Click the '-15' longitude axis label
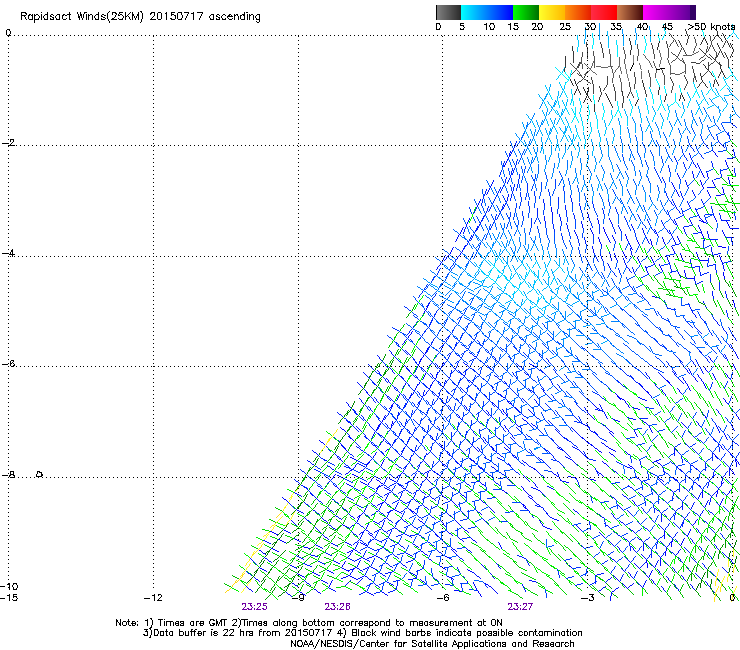This screenshot has width=740, height=650. click(9, 598)
